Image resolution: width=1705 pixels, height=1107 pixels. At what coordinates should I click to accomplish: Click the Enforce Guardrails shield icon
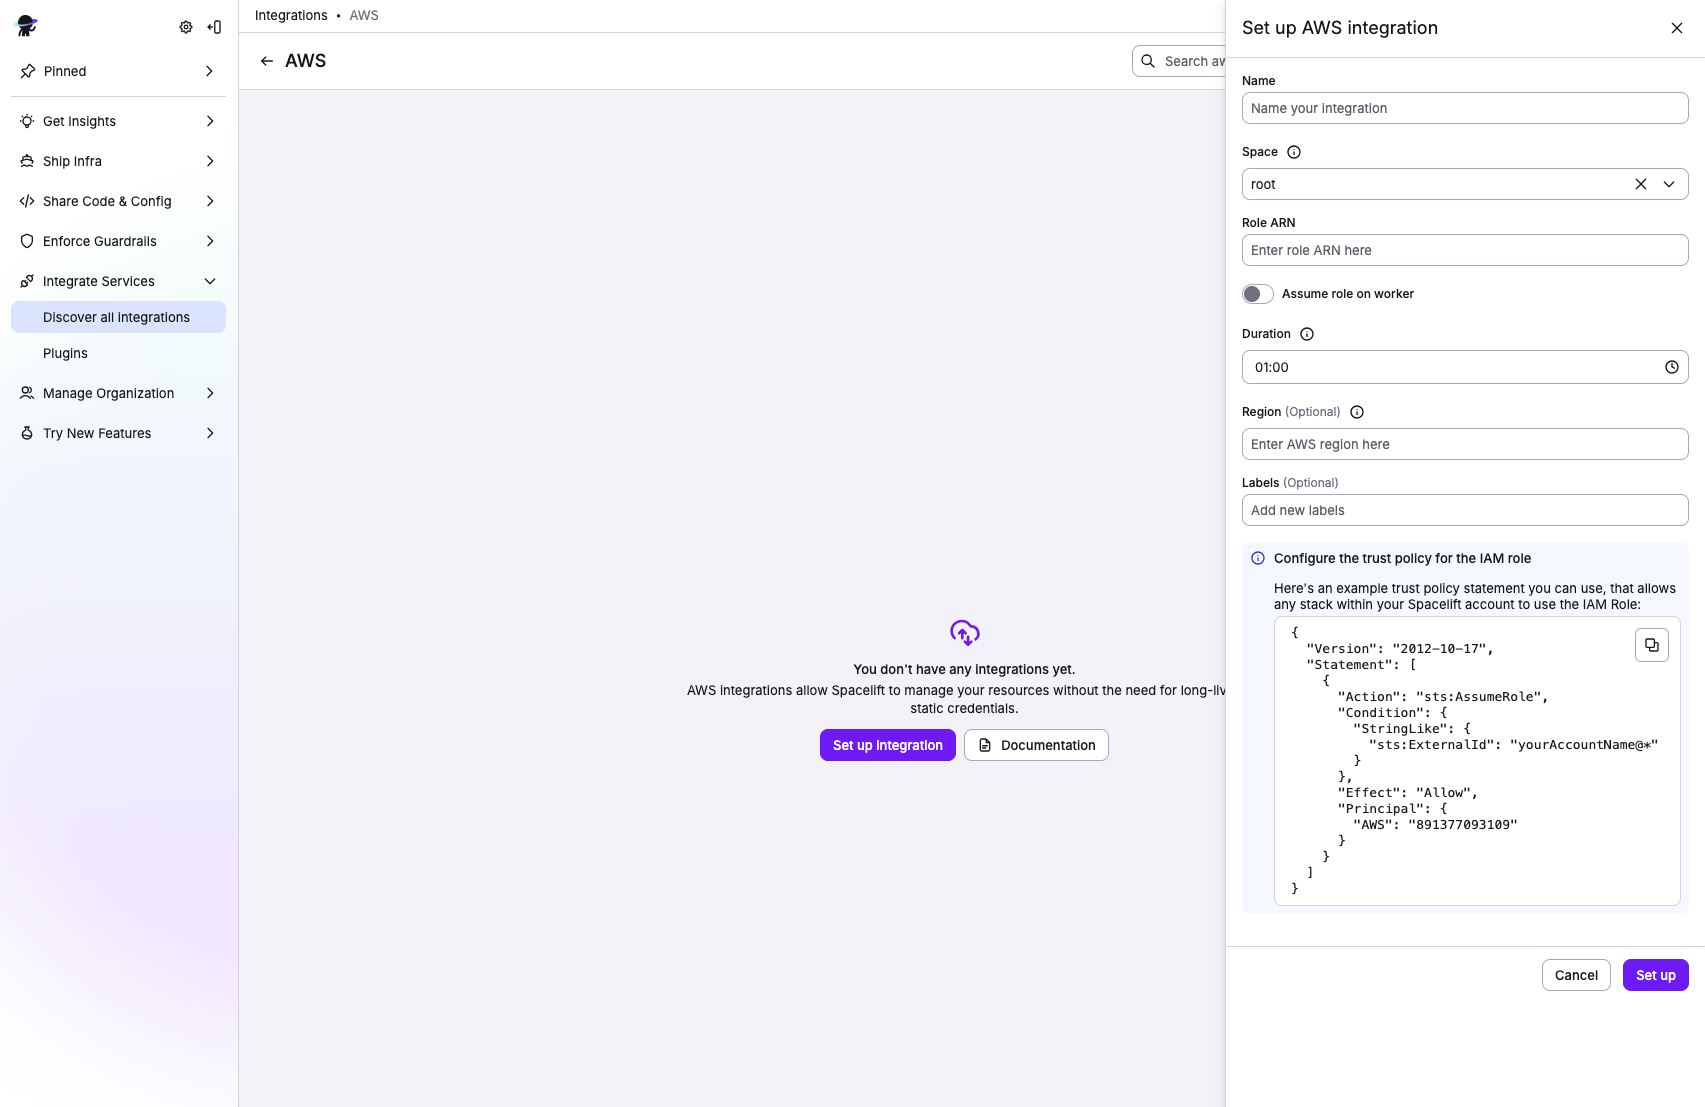pyautogui.click(x=26, y=241)
